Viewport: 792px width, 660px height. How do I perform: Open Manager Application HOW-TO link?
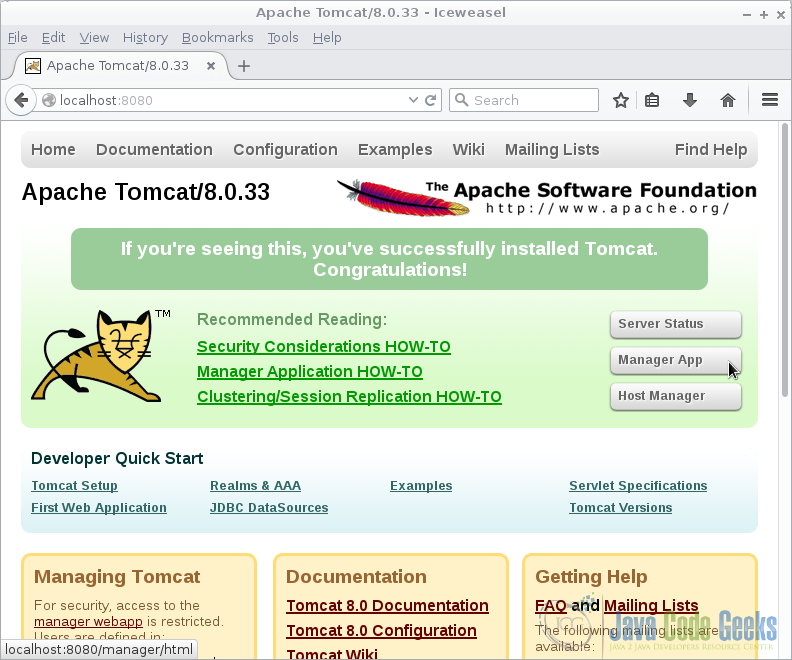click(x=310, y=372)
